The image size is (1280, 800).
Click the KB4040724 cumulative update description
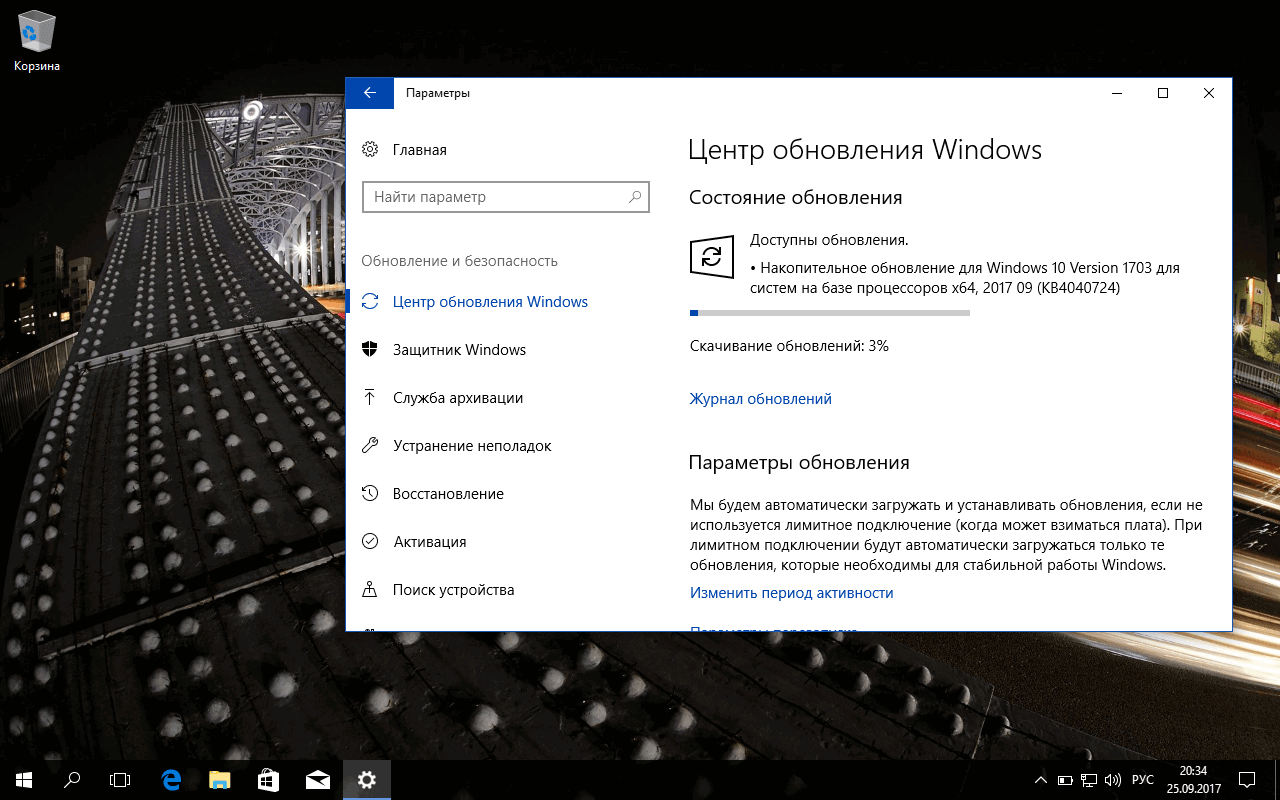pyautogui.click(x=965, y=278)
